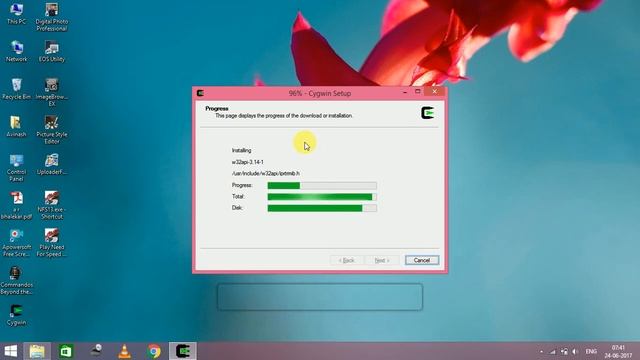Viewport: 640px width, 360px height.
Task: Click the disabled Next button
Action: click(x=382, y=260)
